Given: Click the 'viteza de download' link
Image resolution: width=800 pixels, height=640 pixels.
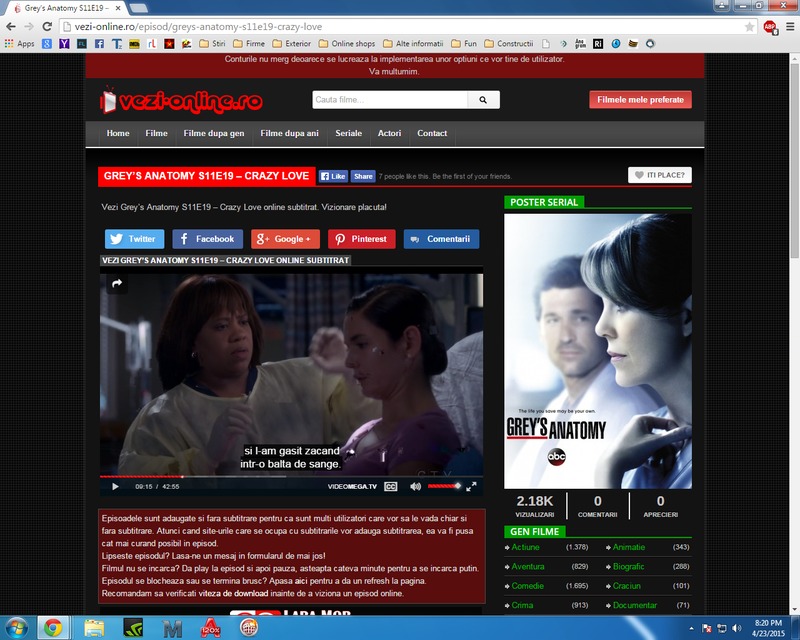Looking at the screenshot, I should coord(233,594).
